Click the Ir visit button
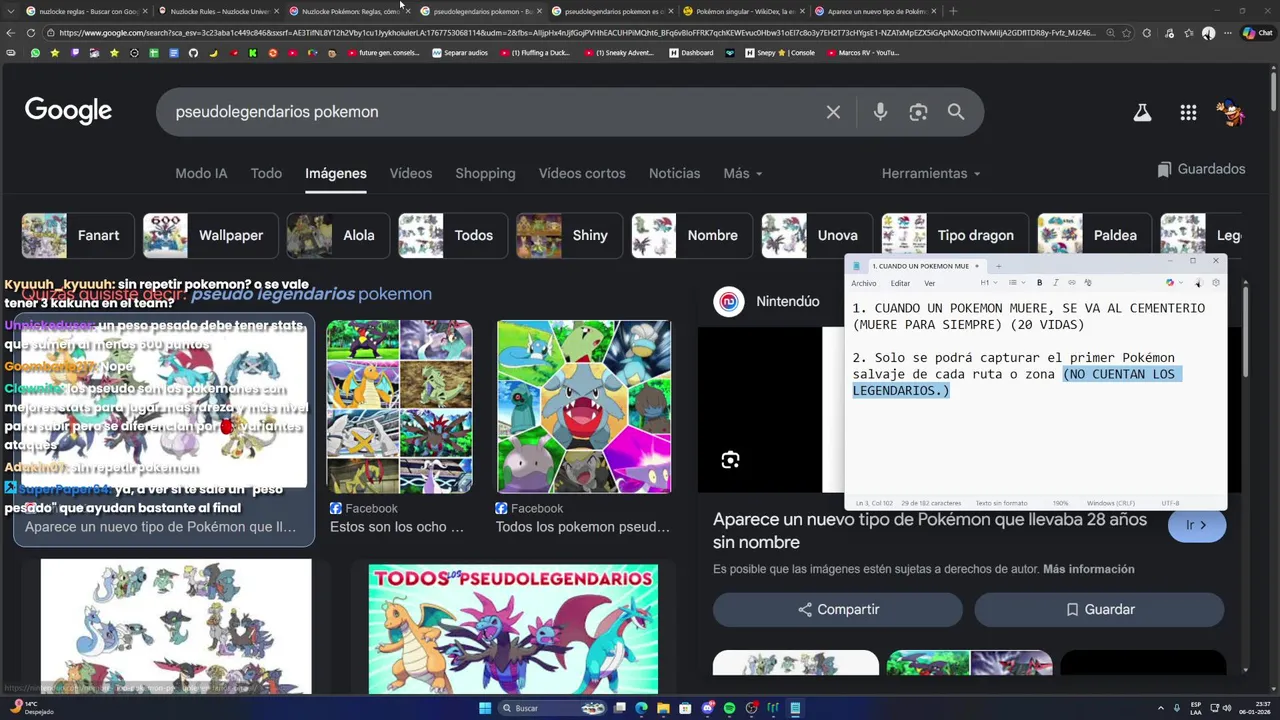Image resolution: width=1280 pixels, height=720 pixels. (x=1197, y=525)
